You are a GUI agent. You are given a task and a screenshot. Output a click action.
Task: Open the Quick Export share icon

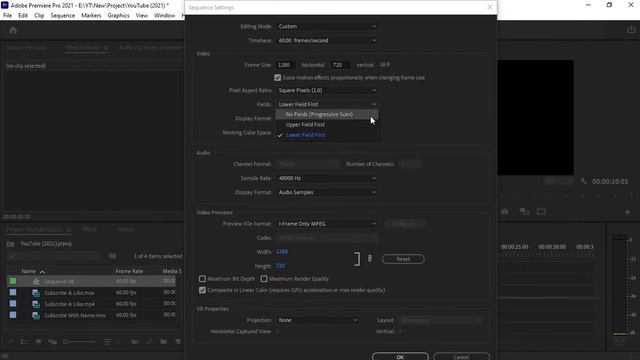(631, 30)
